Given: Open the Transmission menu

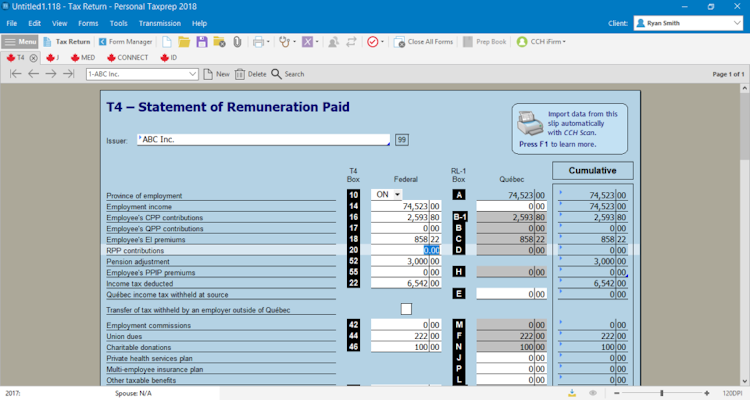Looking at the screenshot, I should coord(160,23).
